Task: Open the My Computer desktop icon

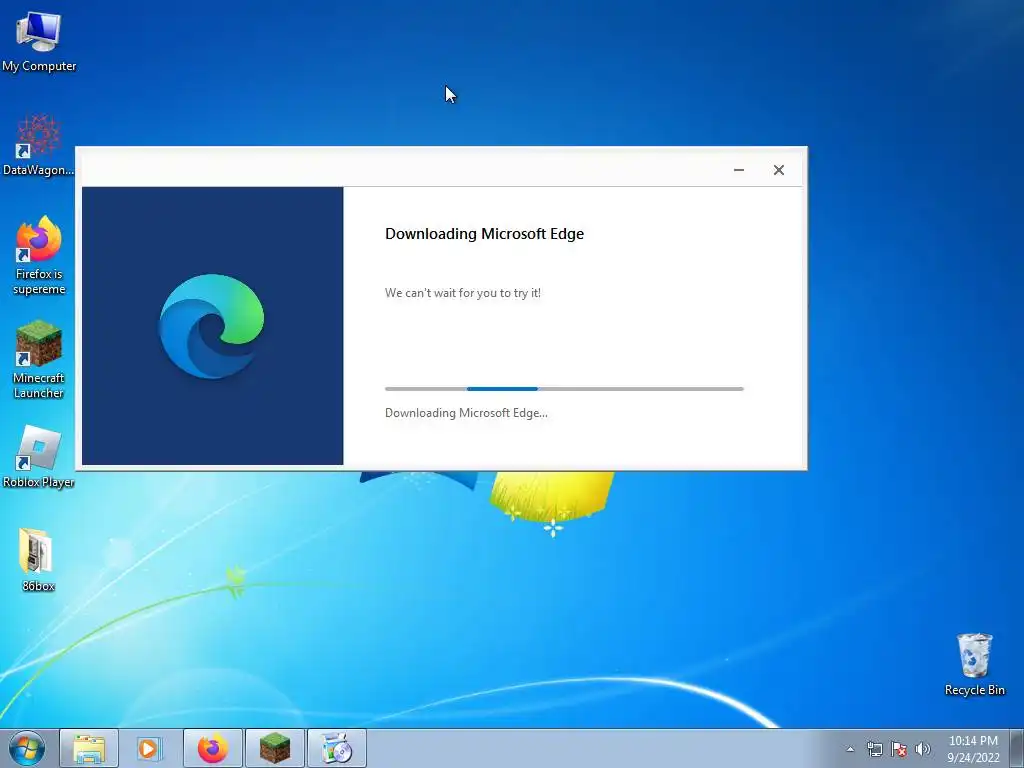Action: 39,40
